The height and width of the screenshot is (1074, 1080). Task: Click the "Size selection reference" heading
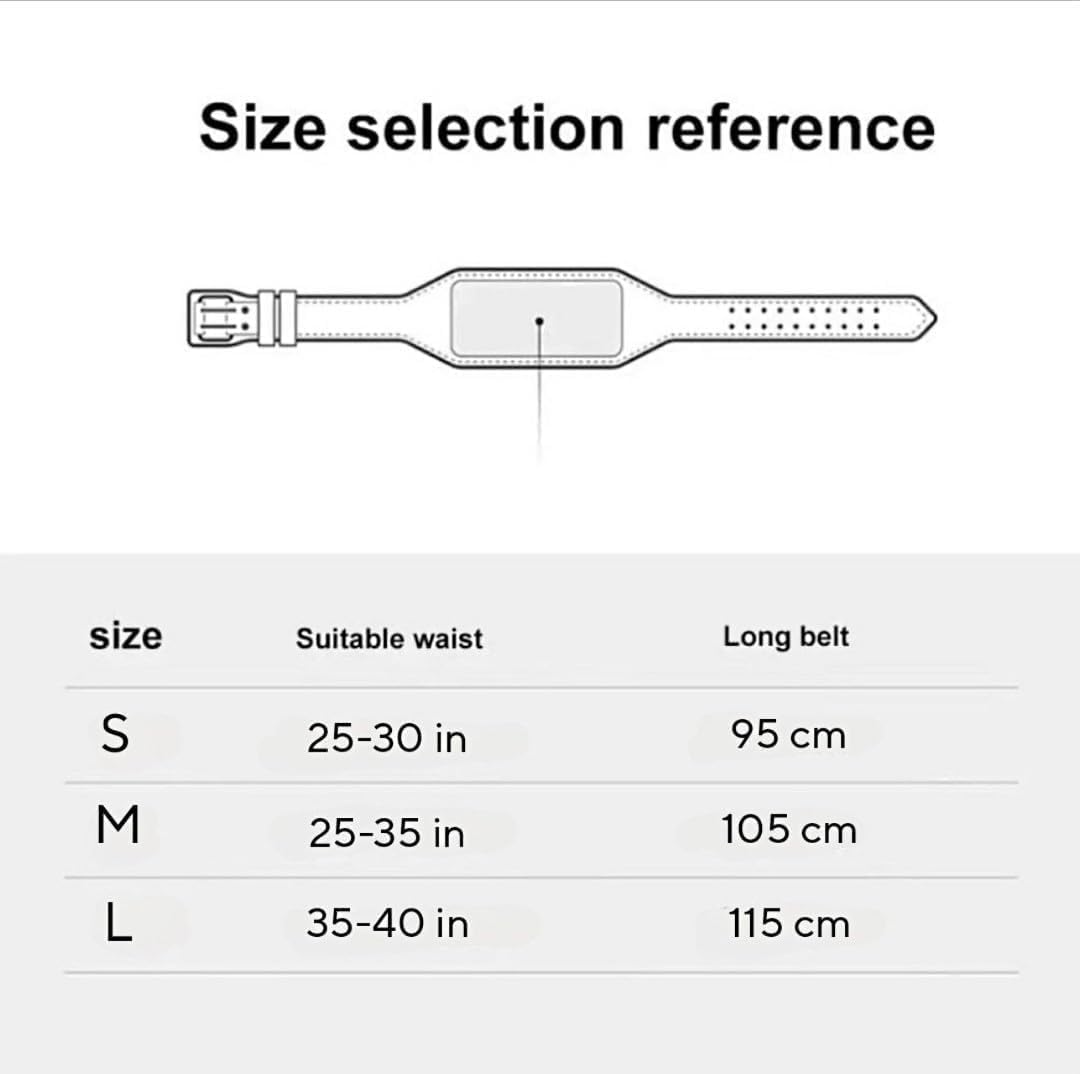coord(566,127)
